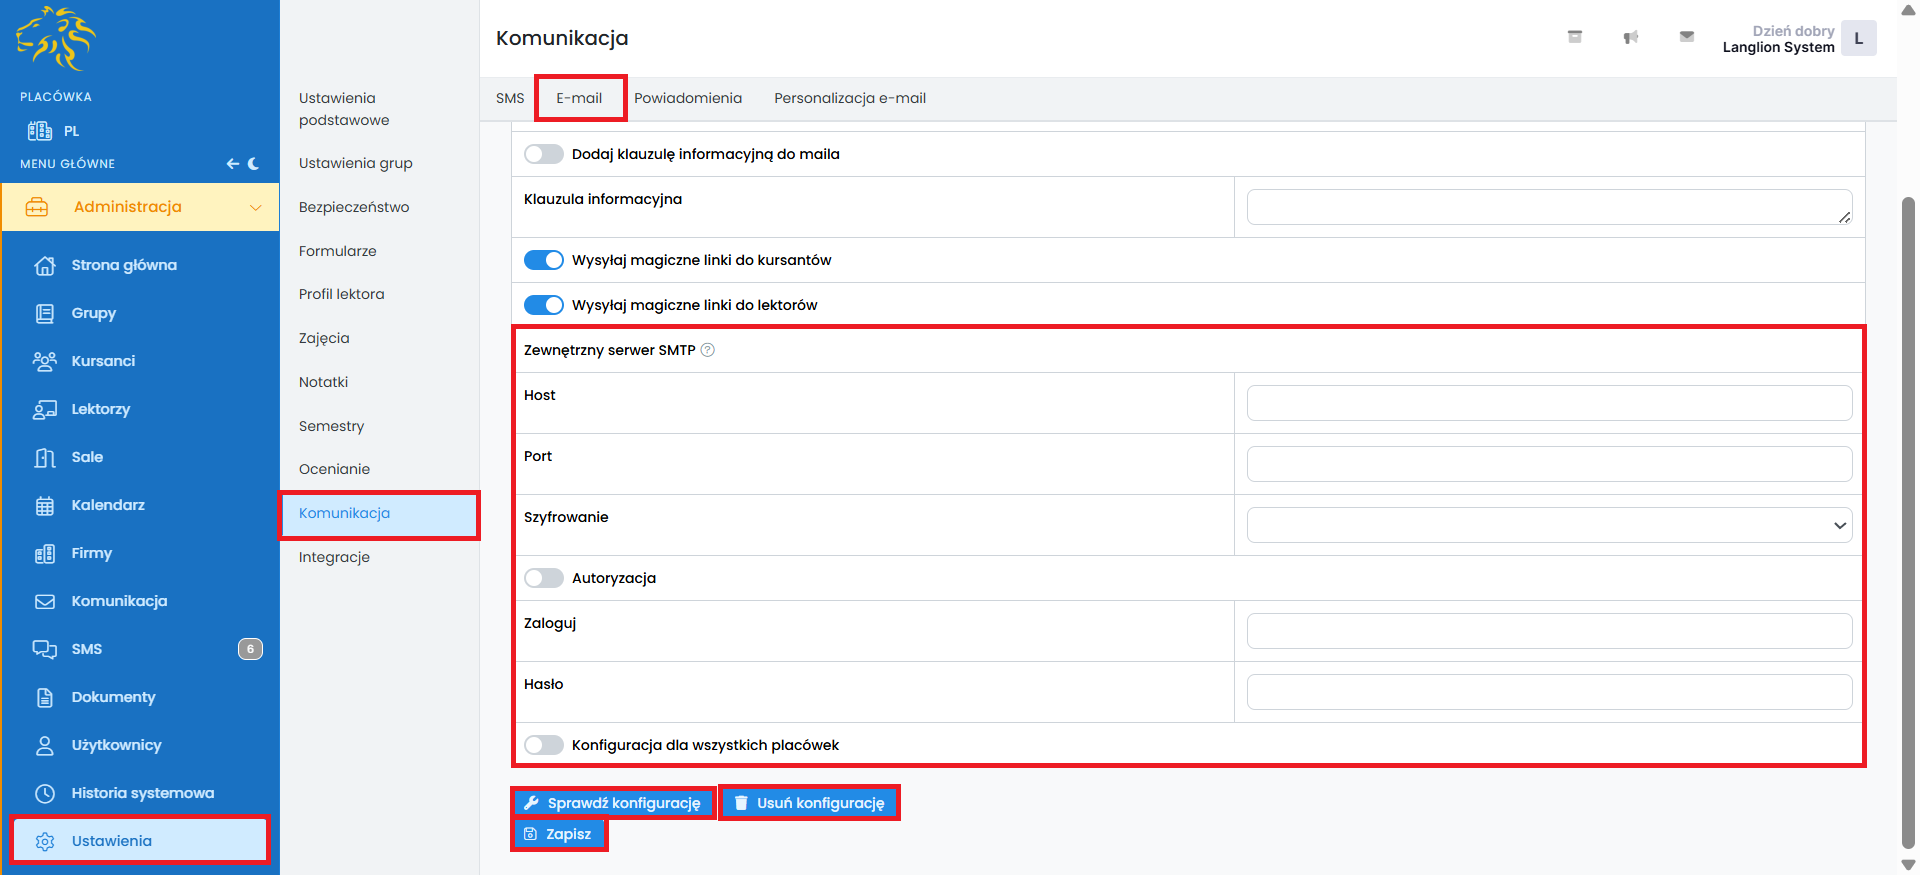Open the megaphone announcements icon
This screenshot has height=875, width=1920.
pos(1630,37)
